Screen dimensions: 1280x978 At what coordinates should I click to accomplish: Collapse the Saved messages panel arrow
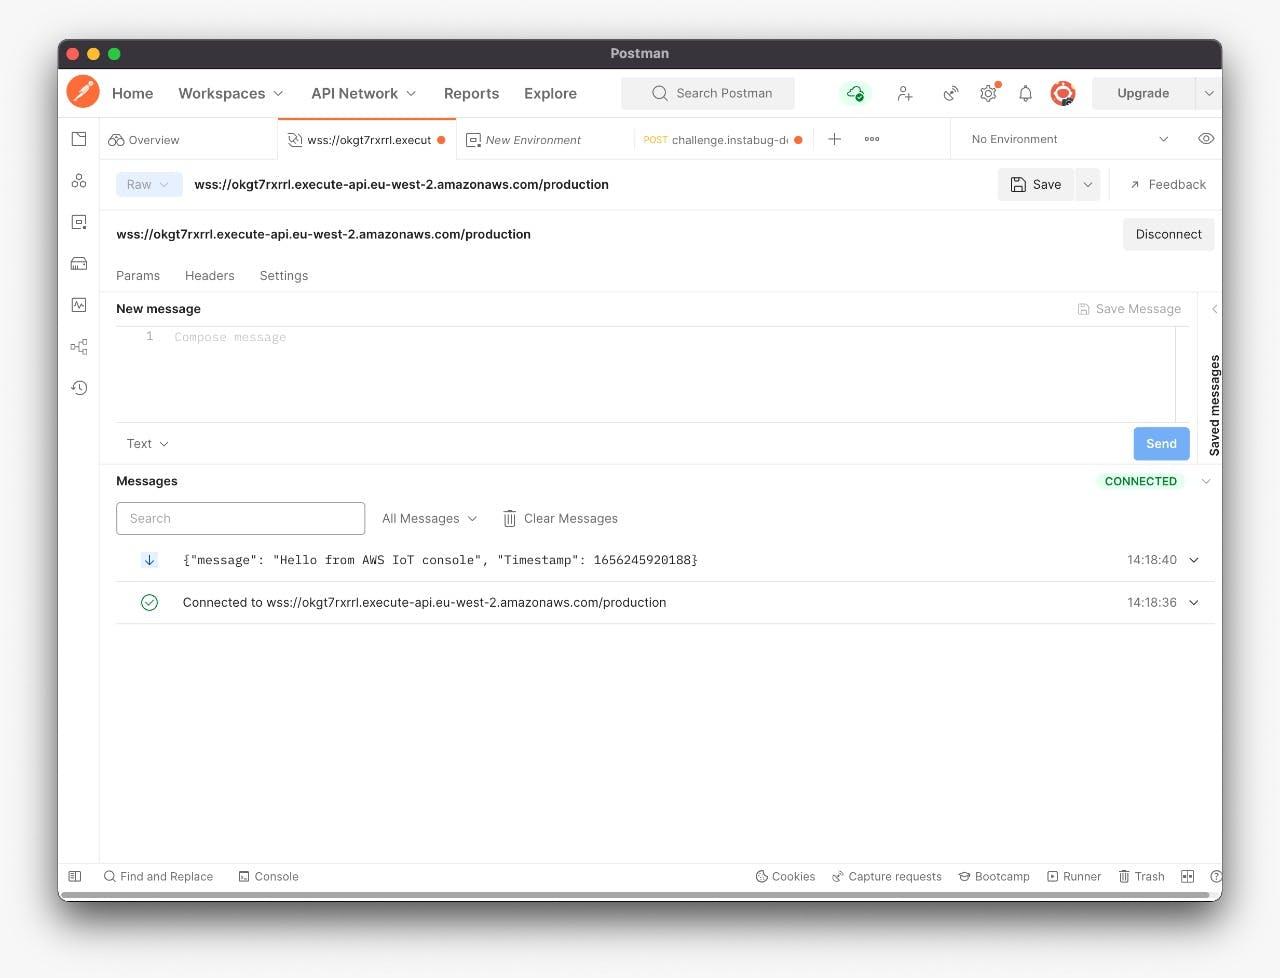(x=1214, y=309)
